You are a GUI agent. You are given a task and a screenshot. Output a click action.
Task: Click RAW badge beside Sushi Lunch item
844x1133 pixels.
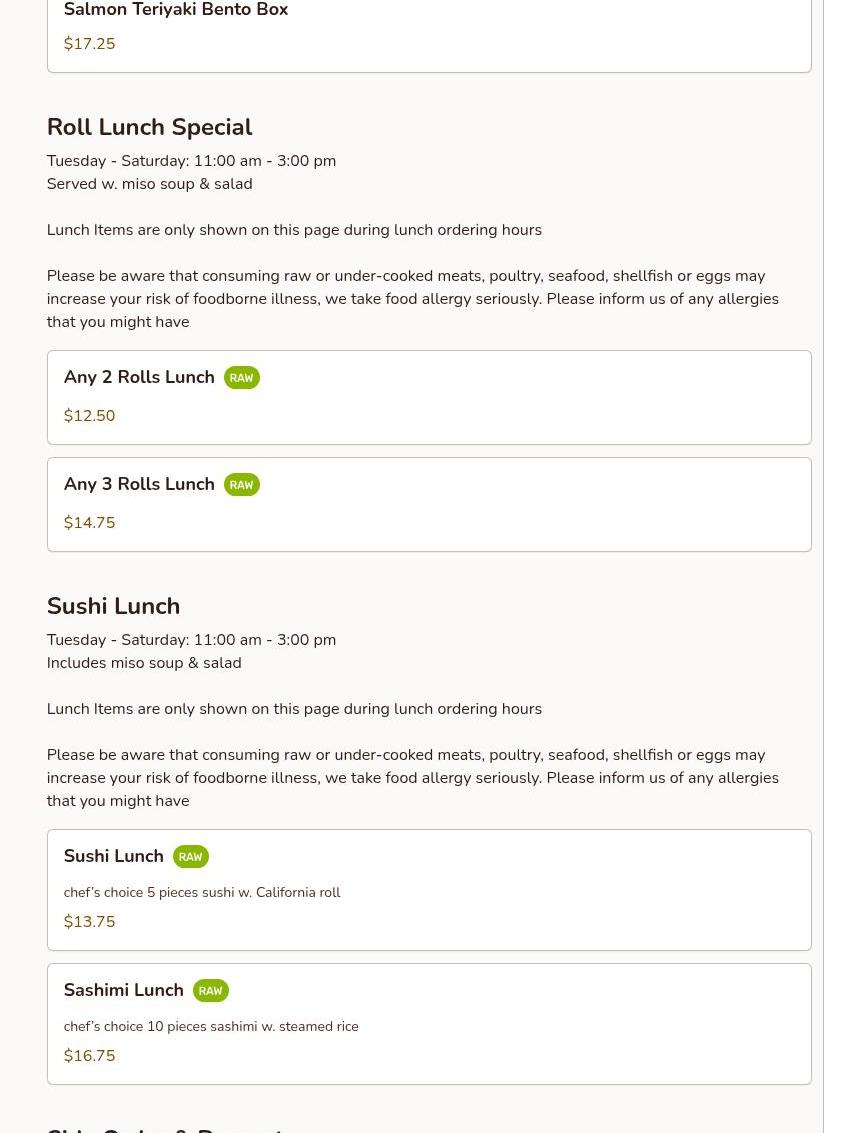[190, 857]
